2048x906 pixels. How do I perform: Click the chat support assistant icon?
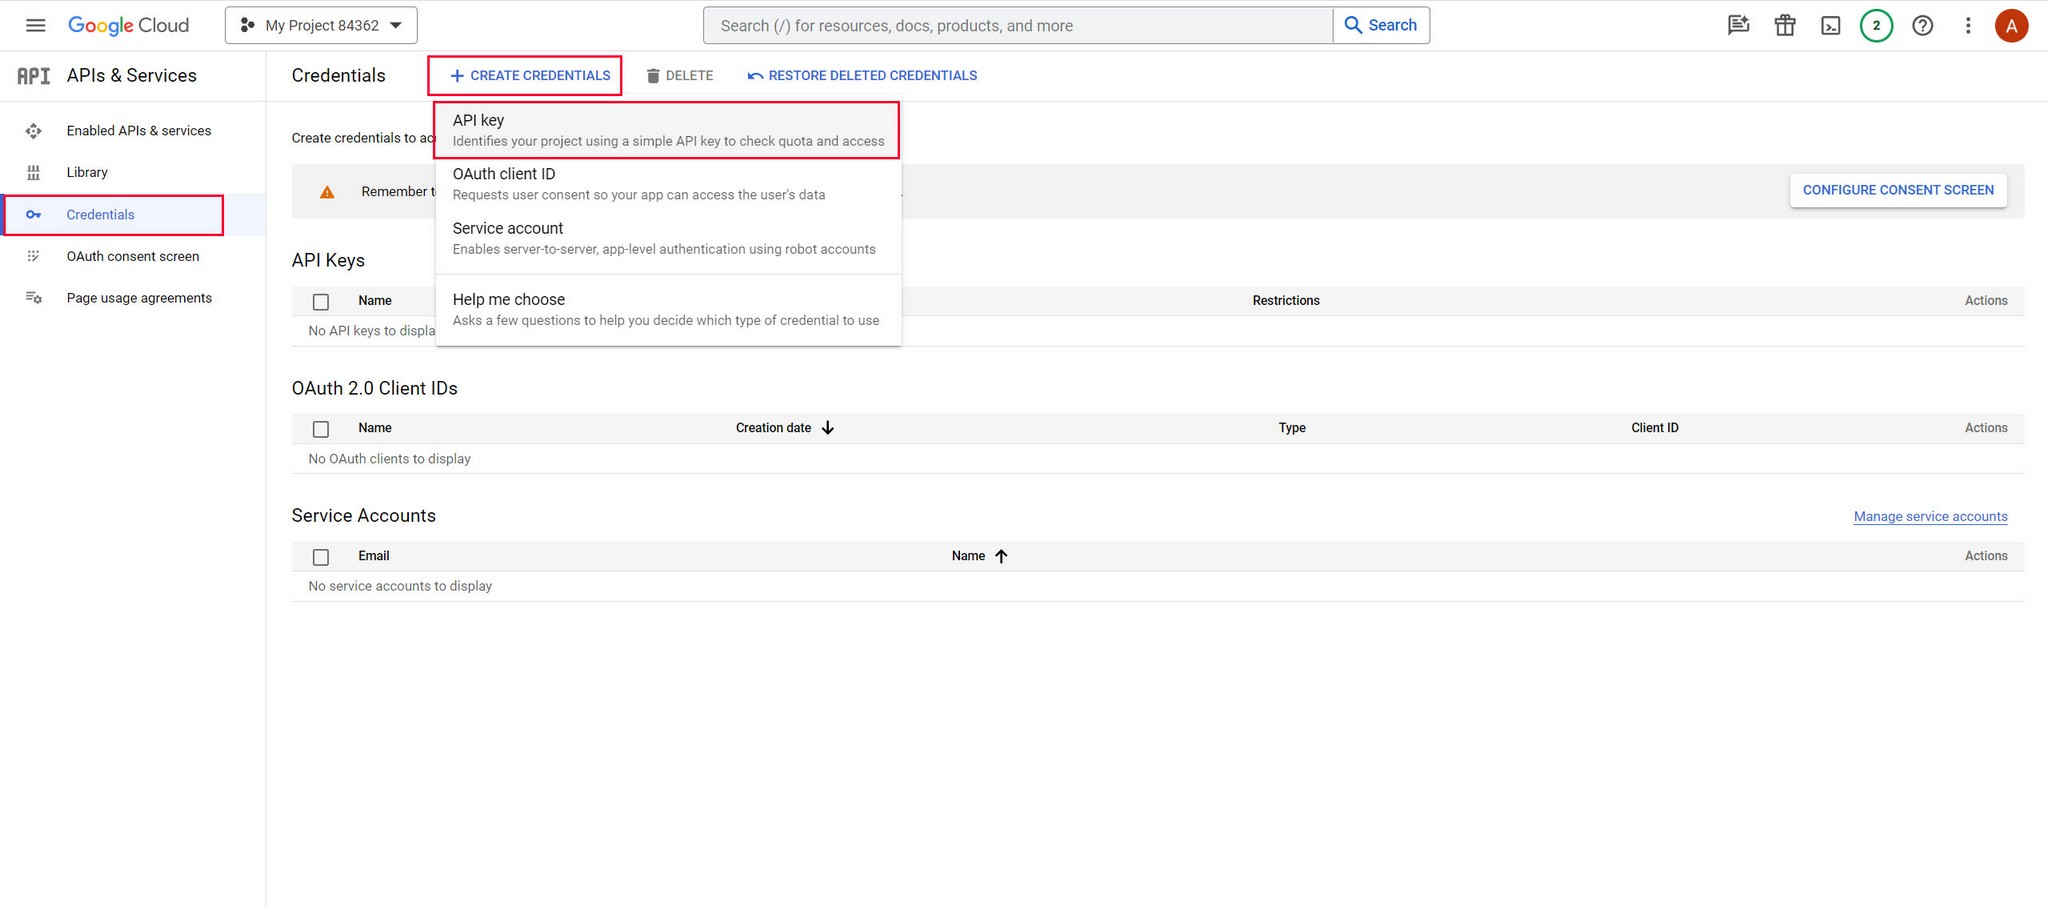1739,25
